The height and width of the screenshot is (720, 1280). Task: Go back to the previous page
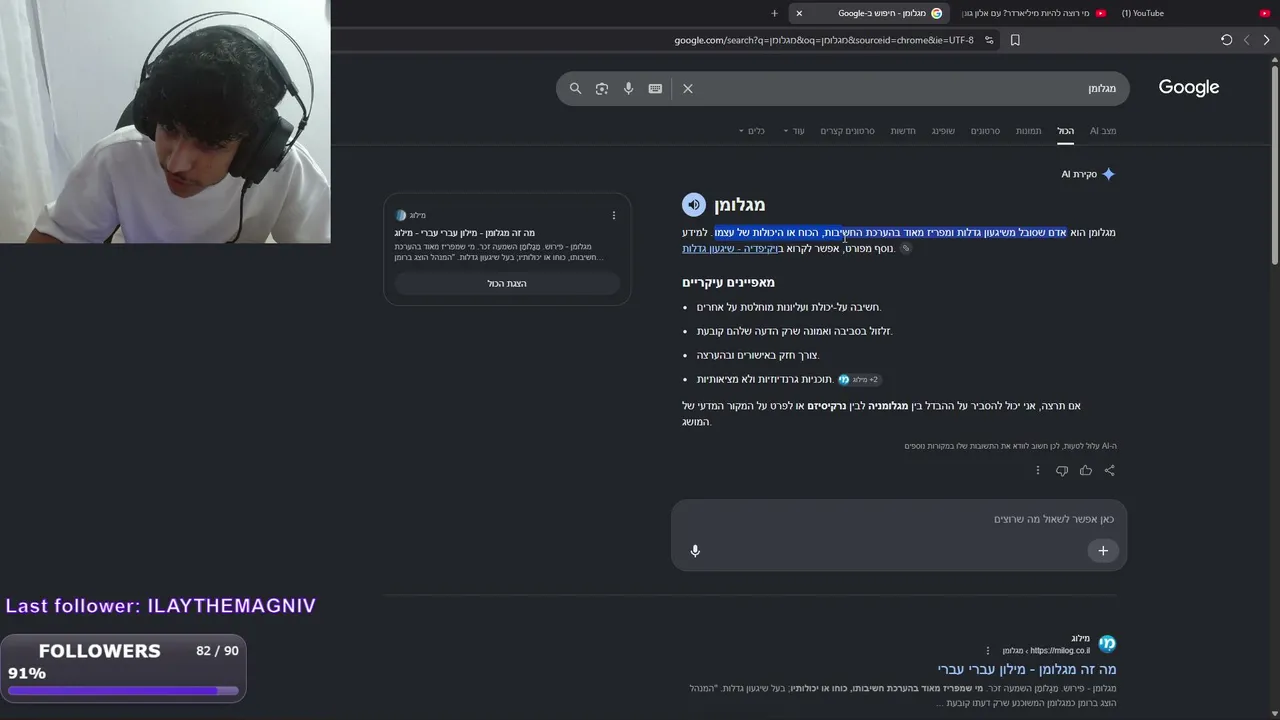(1266, 40)
